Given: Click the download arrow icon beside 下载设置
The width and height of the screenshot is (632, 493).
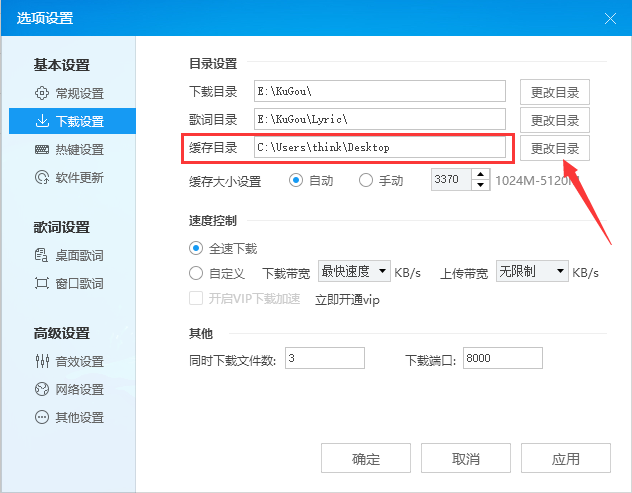Looking at the screenshot, I should coord(42,121).
